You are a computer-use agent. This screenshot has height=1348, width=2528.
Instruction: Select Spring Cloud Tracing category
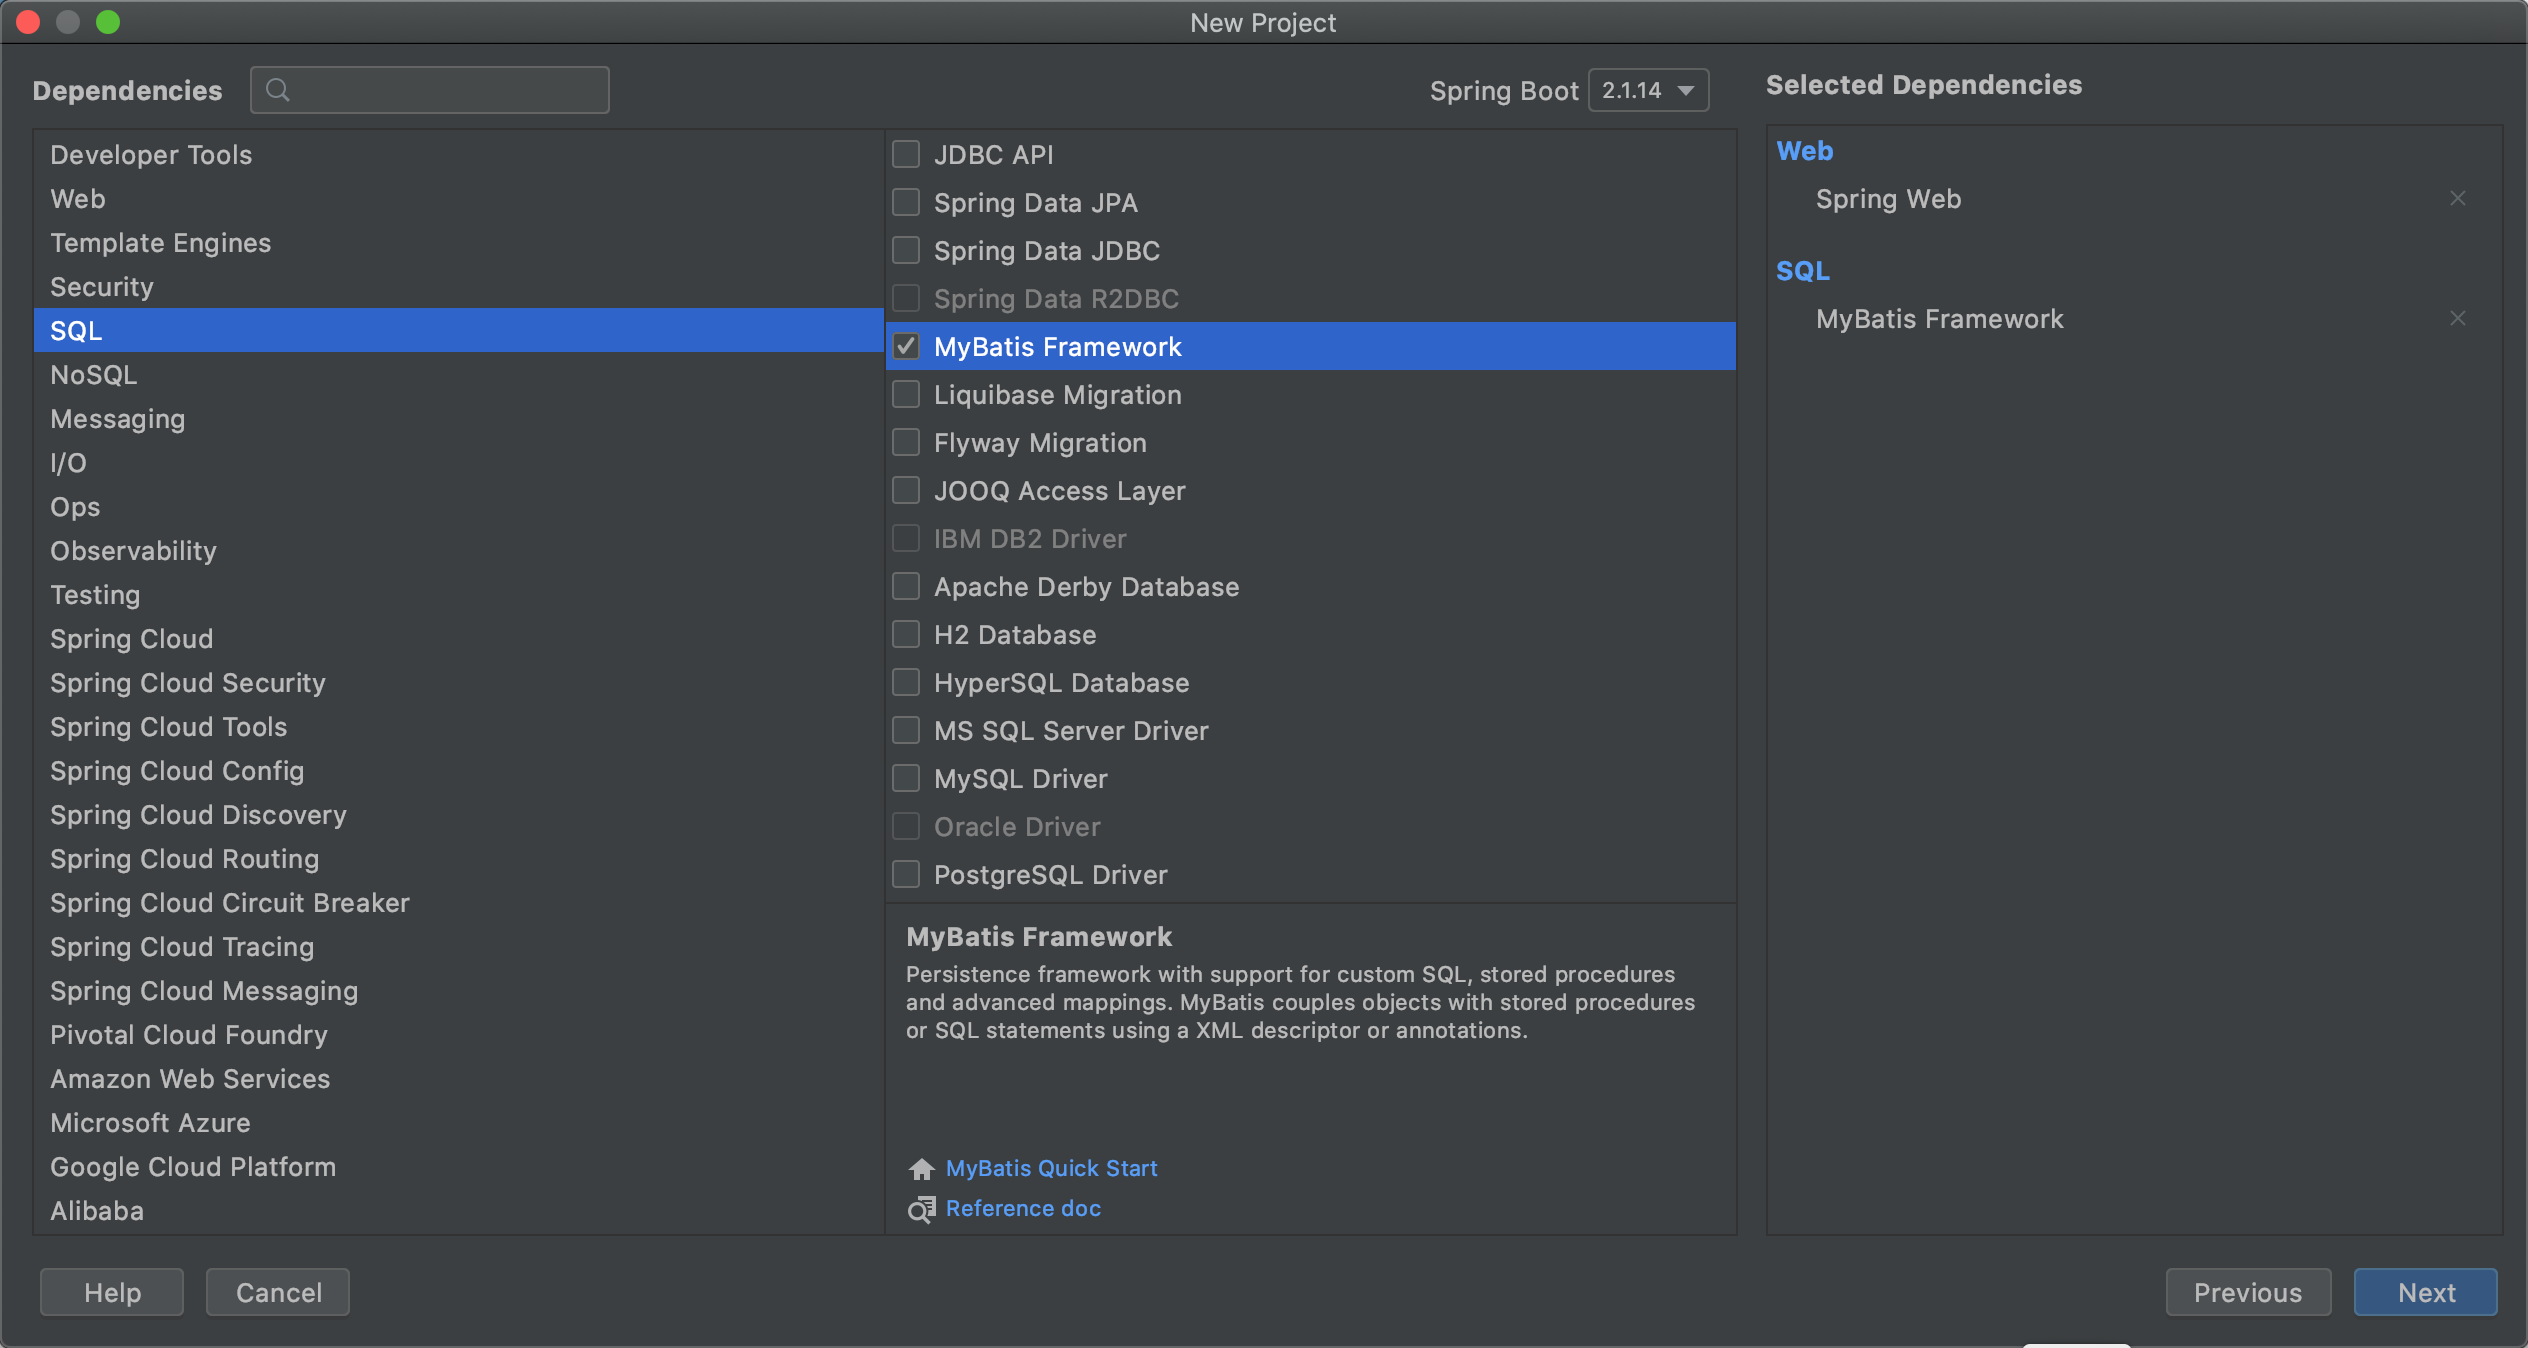coord(459,947)
